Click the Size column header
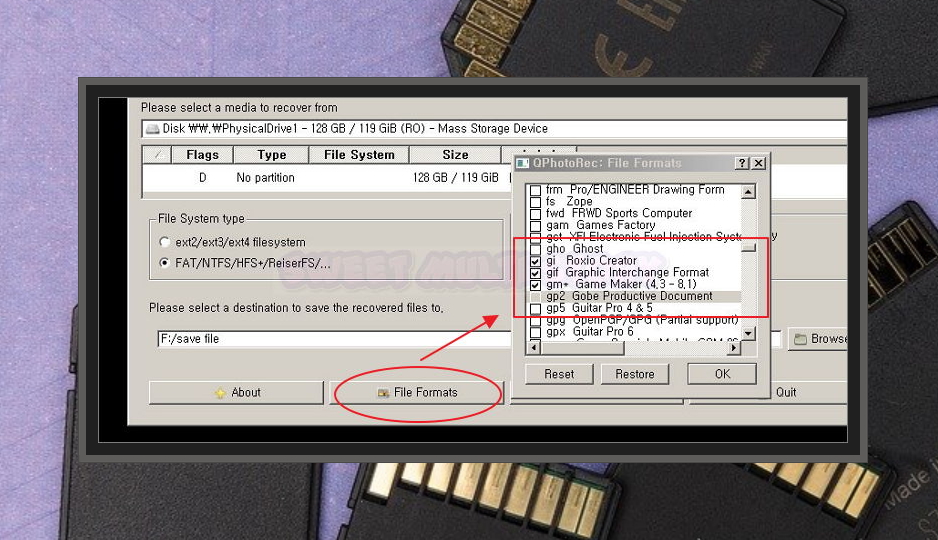The width and height of the screenshot is (938, 540). [455, 155]
